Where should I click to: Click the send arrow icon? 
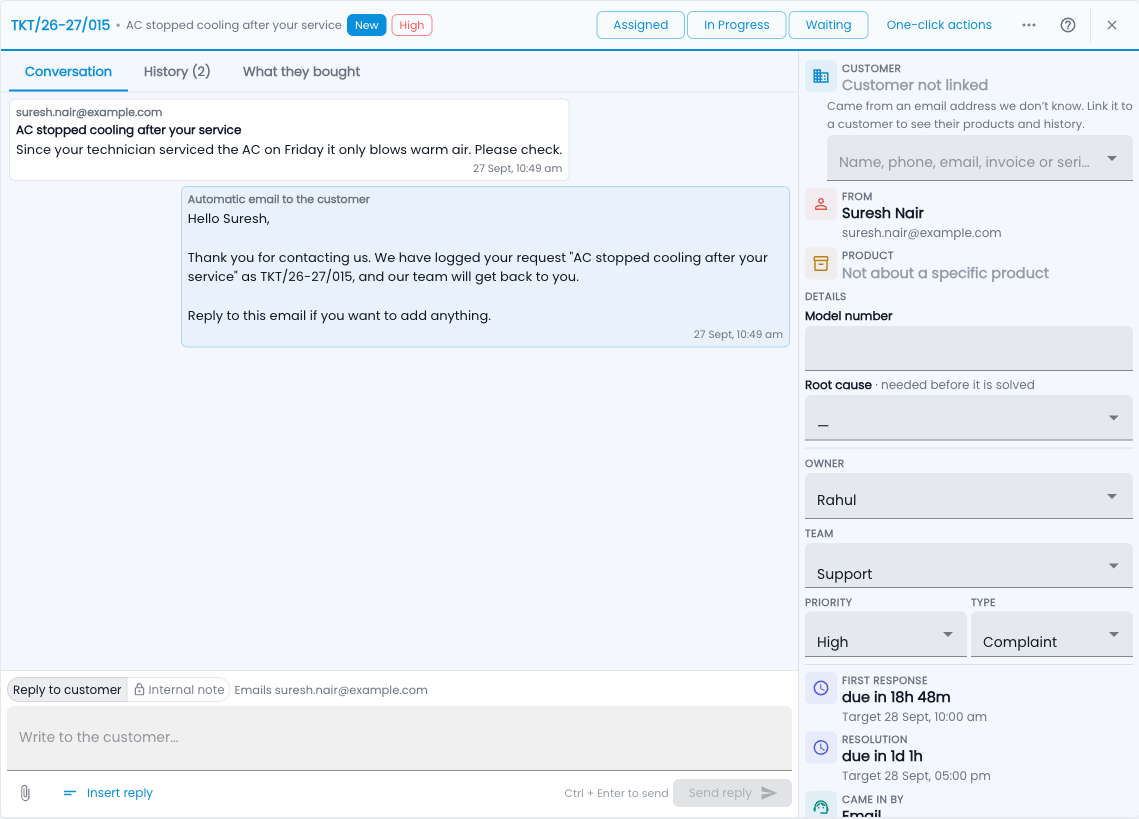coord(769,793)
